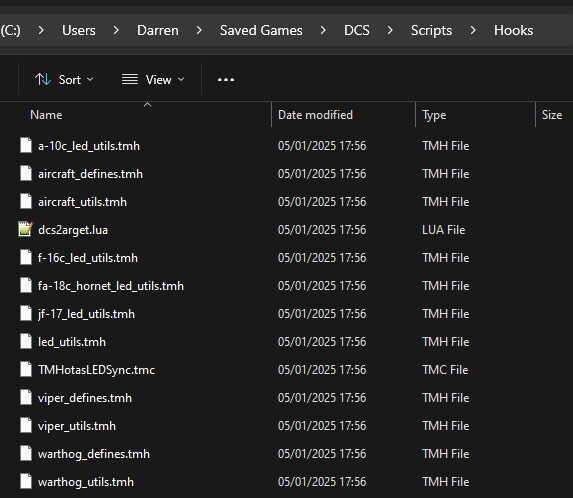The width and height of the screenshot is (573, 498).
Task: Select the led_utils.tmh file row
Action: coord(286,342)
